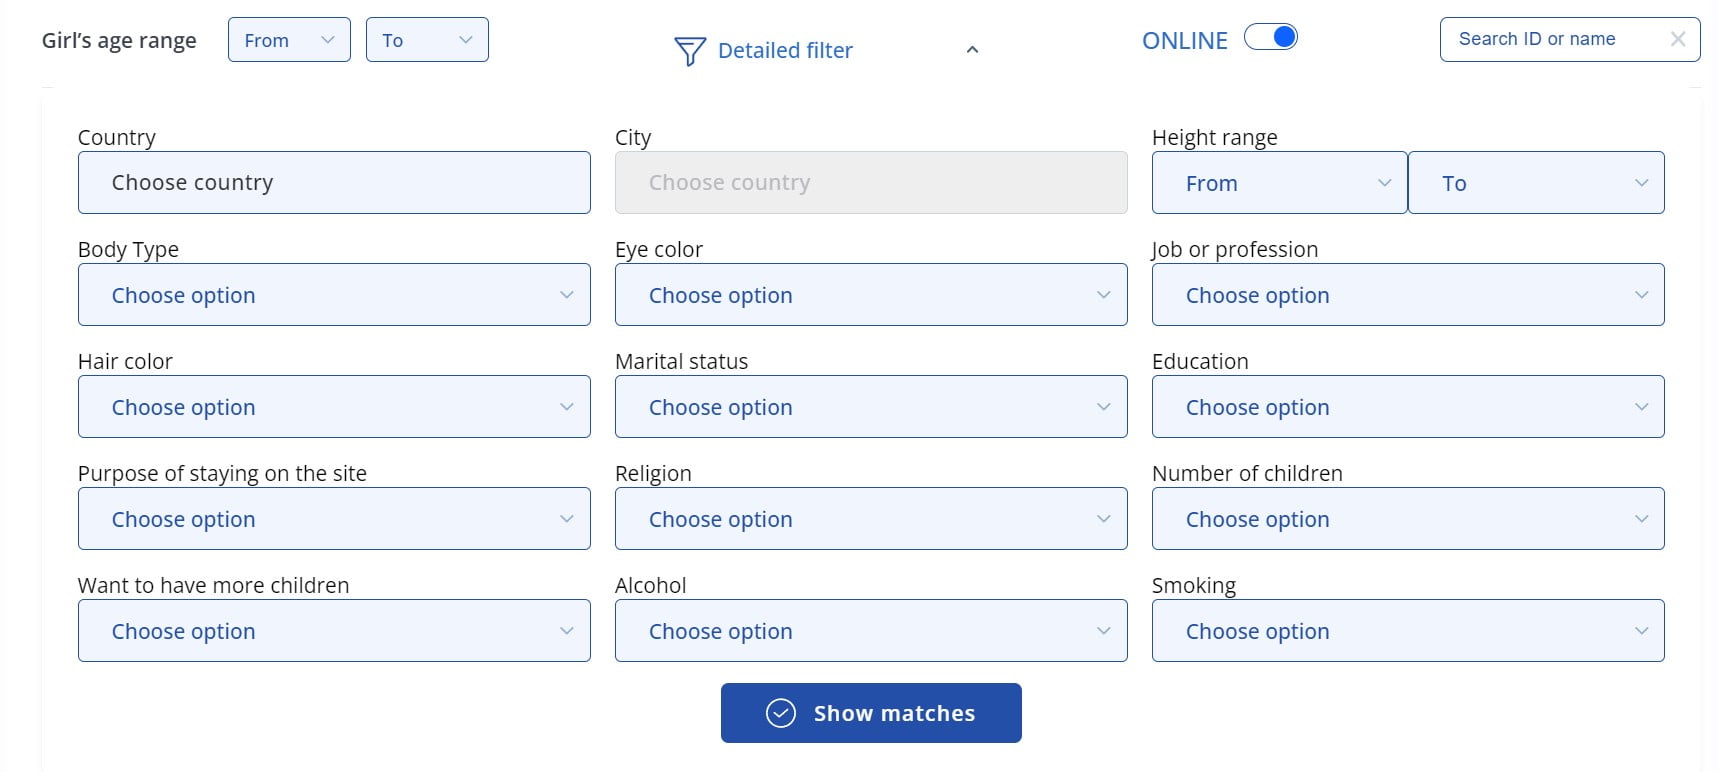
Task: Click the funnel Detailed filter icon
Action: tap(689, 51)
